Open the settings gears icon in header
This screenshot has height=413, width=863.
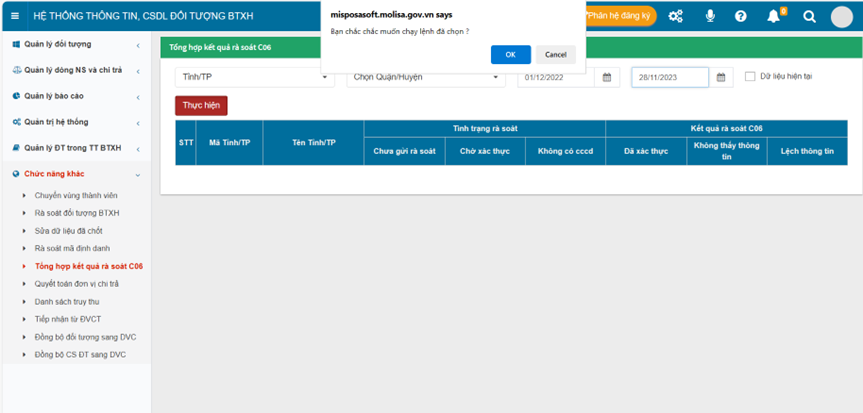(x=676, y=16)
